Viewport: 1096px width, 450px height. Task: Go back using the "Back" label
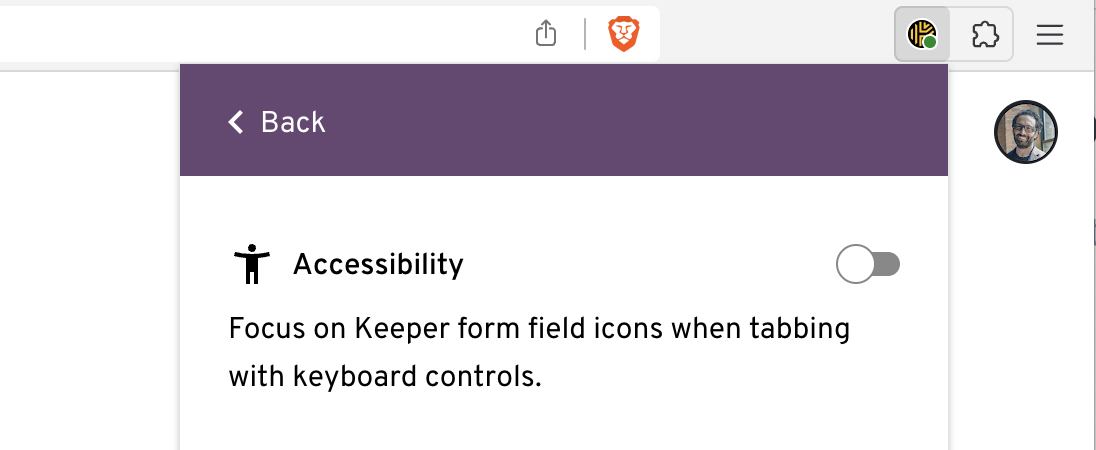click(x=293, y=122)
